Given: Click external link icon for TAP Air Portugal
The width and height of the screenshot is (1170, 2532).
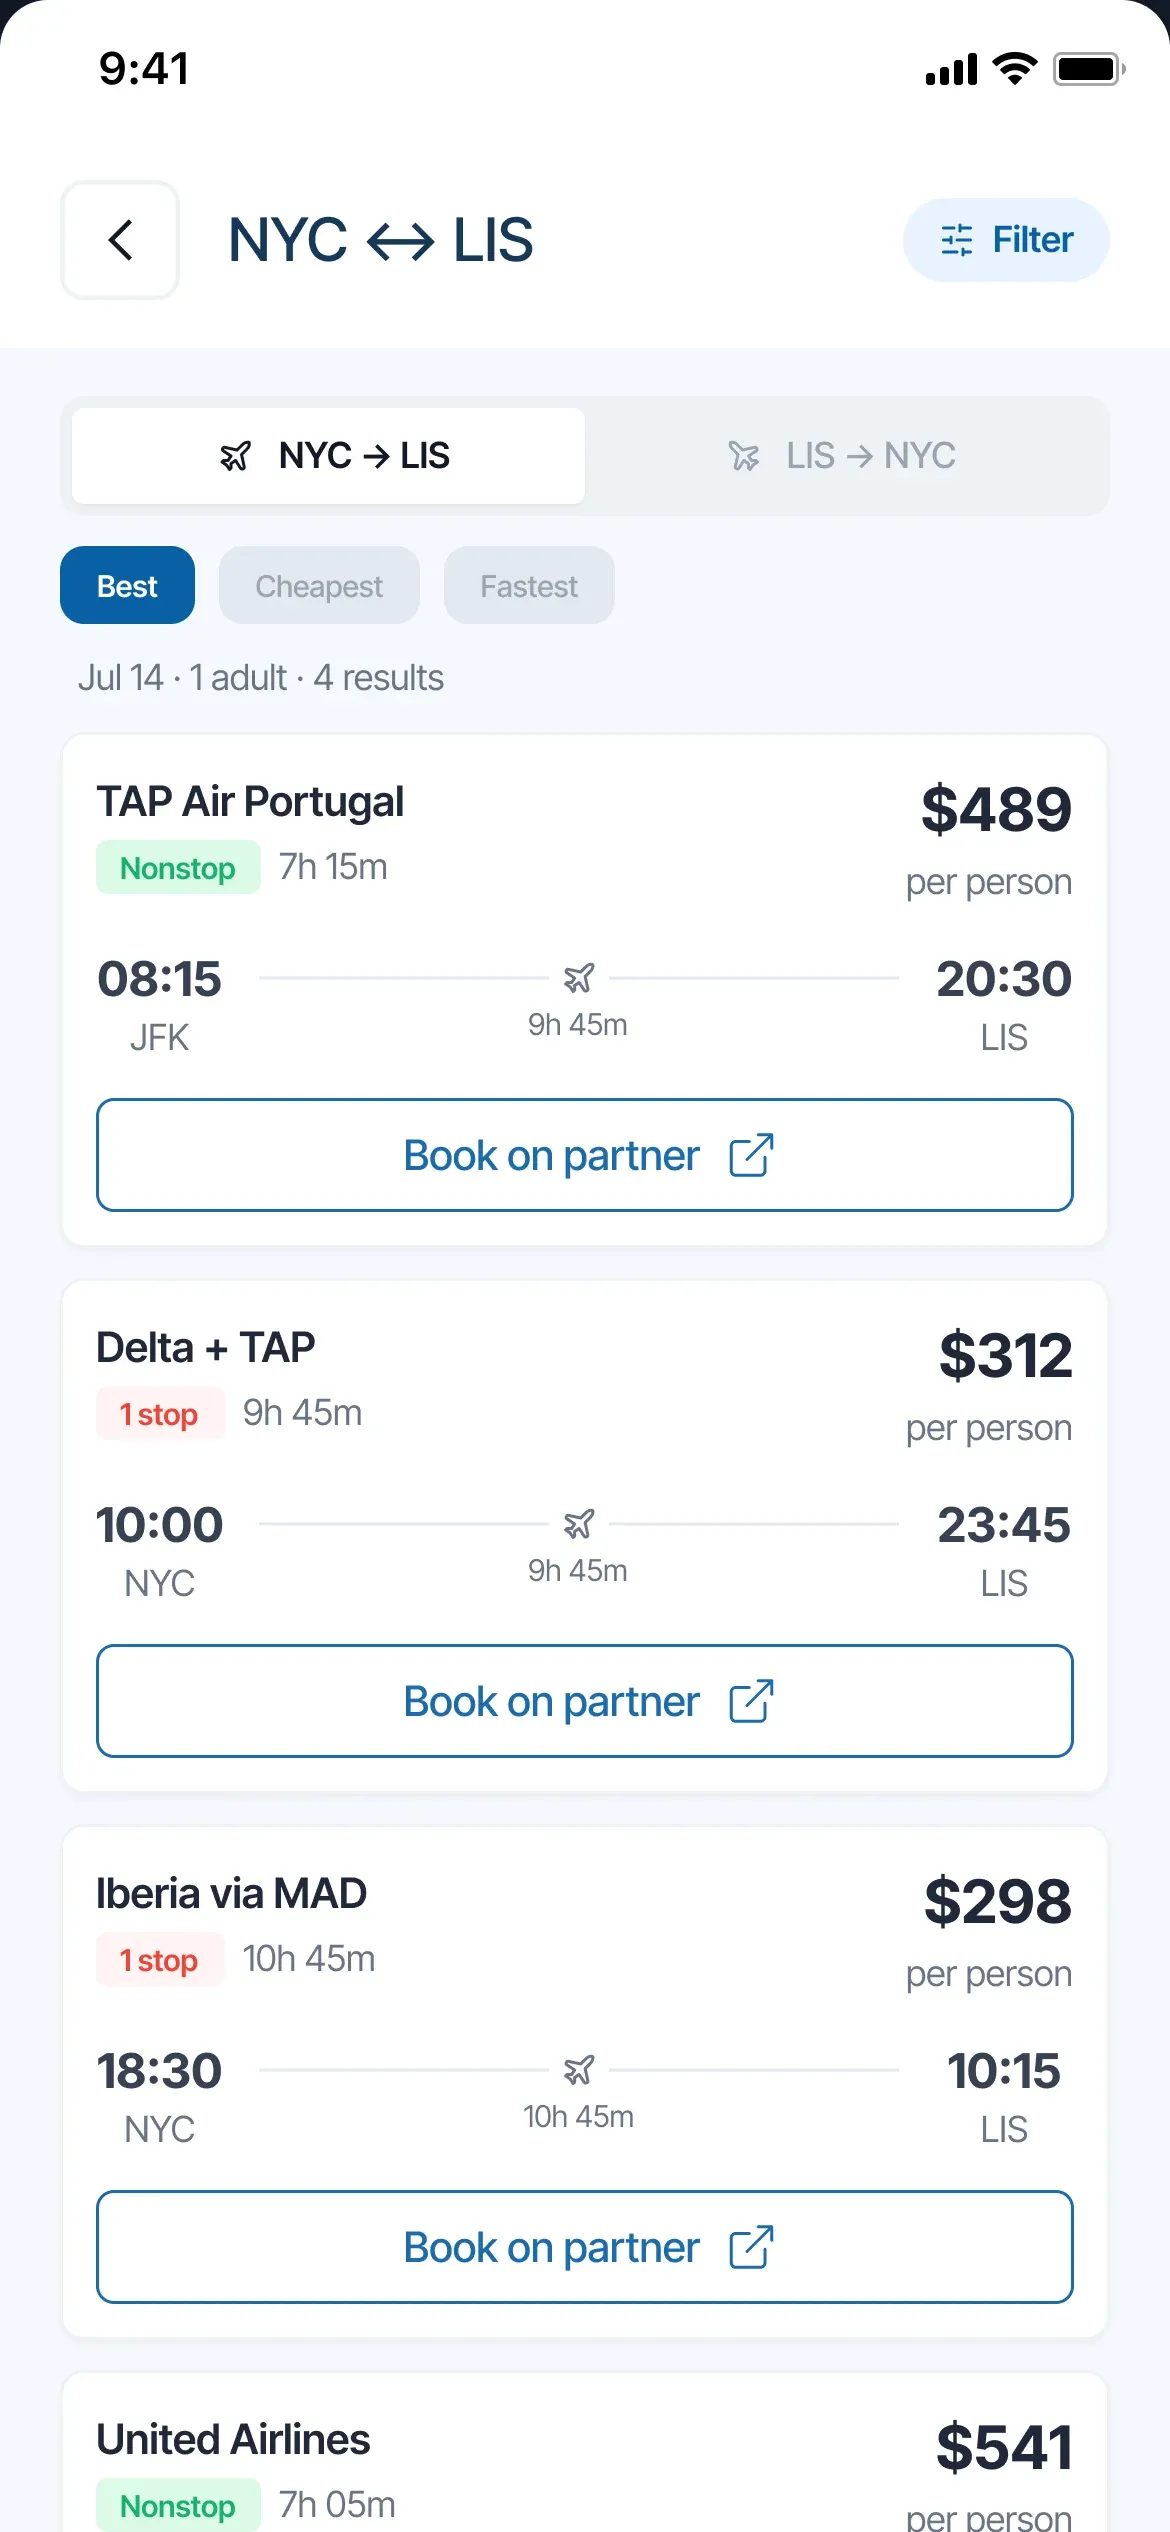Looking at the screenshot, I should [x=751, y=1155].
